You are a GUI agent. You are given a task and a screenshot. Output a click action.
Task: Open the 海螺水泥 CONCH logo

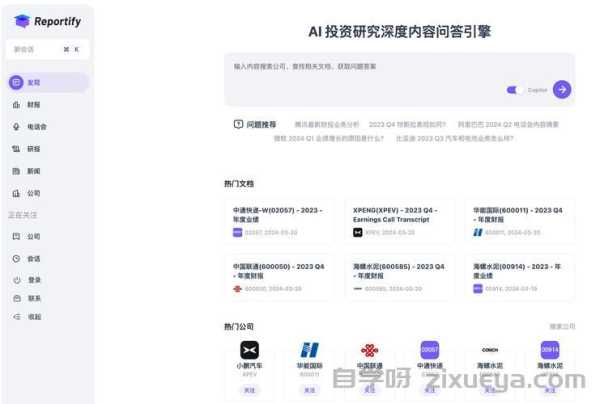click(x=490, y=350)
